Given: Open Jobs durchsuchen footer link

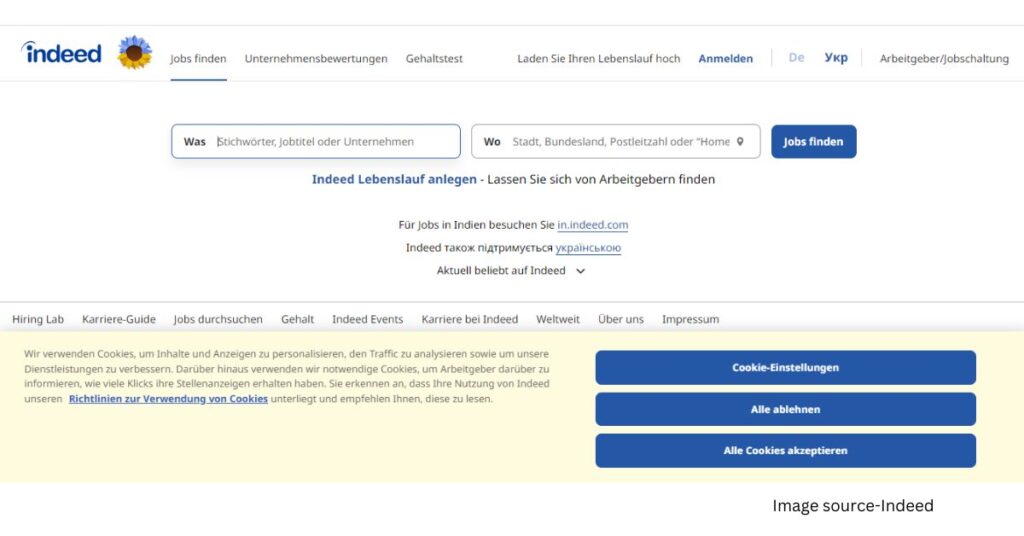Looking at the screenshot, I should coord(218,319).
